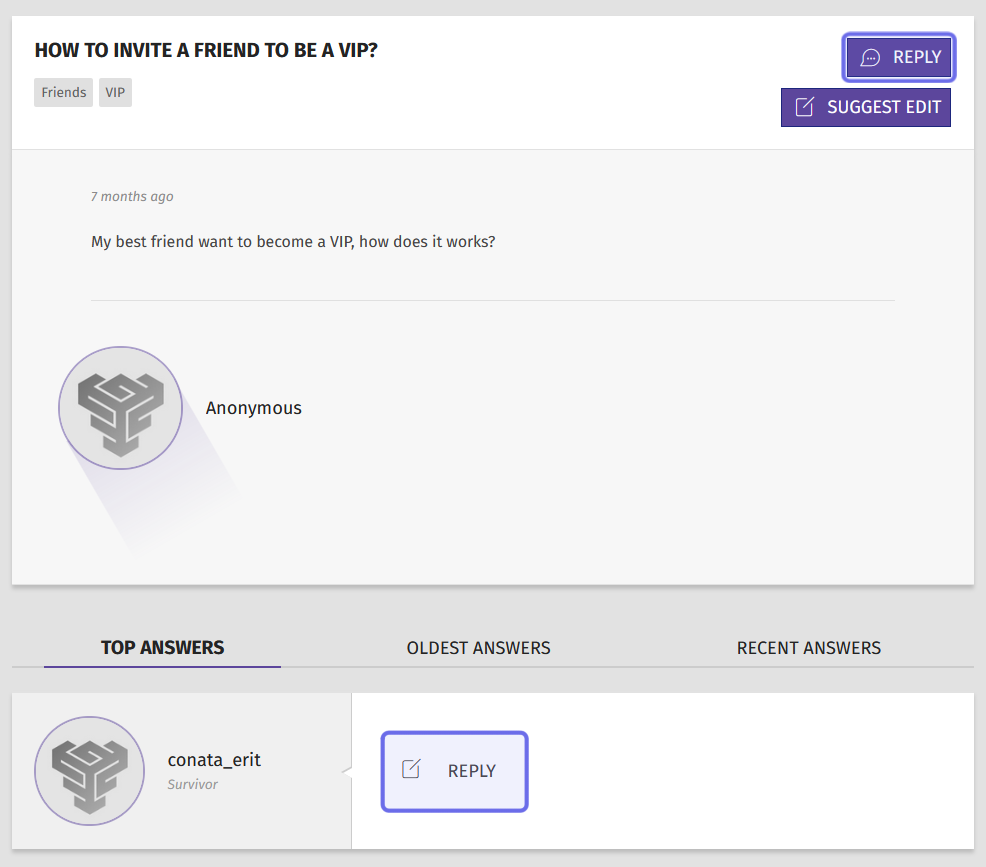Click the pencil icon in Suggest Edit button
Image resolution: width=986 pixels, height=867 pixels.
pos(804,107)
